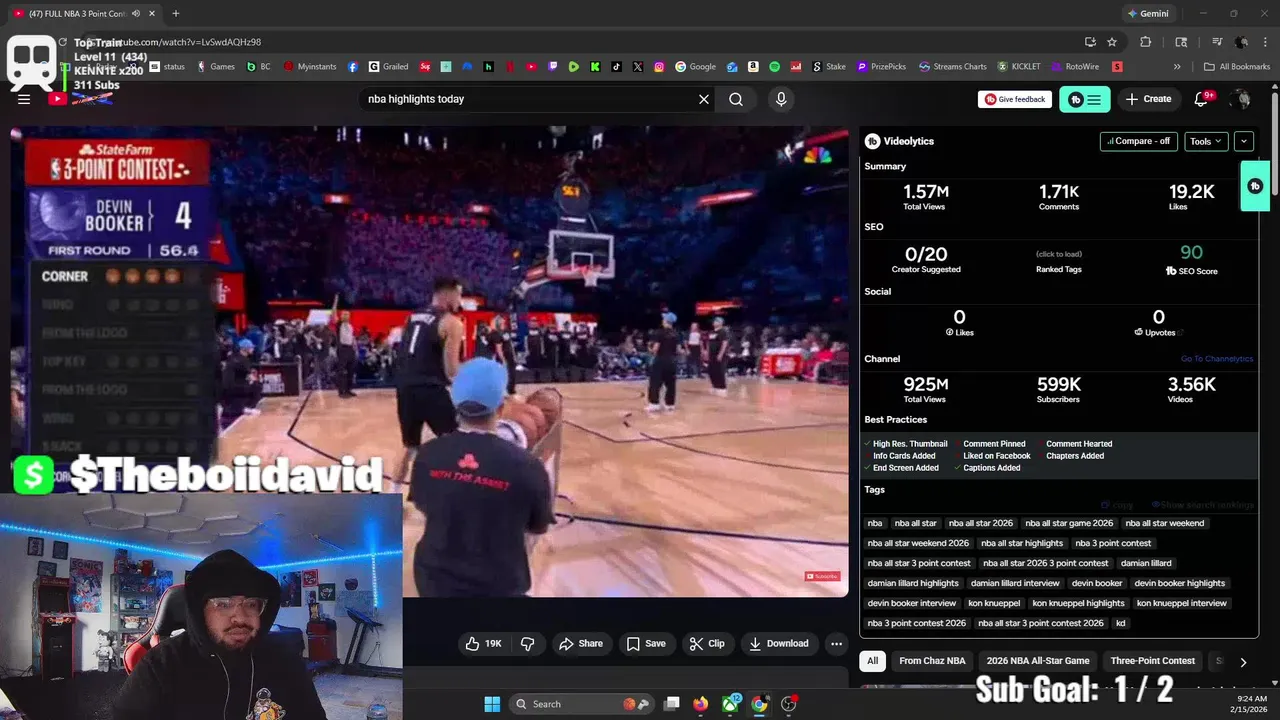
Task: Click Chrome icon on the taskbar
Action: pyautogui.click(x=760, y=704)
